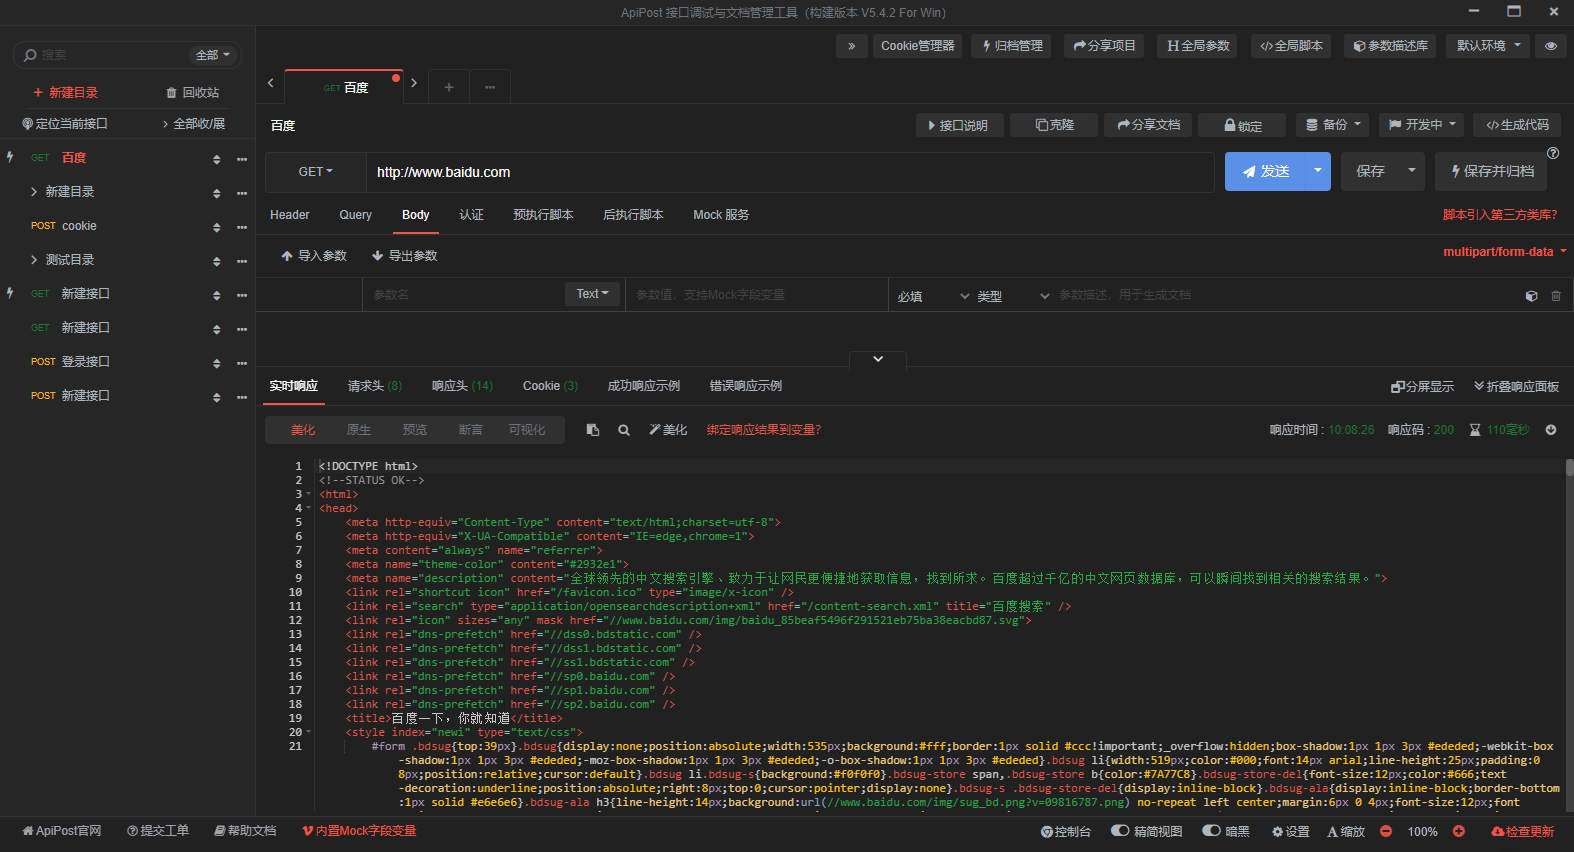Click the blue 发送 send button
Screen dimensions: 1574x852
click(x=1265, y=172)
